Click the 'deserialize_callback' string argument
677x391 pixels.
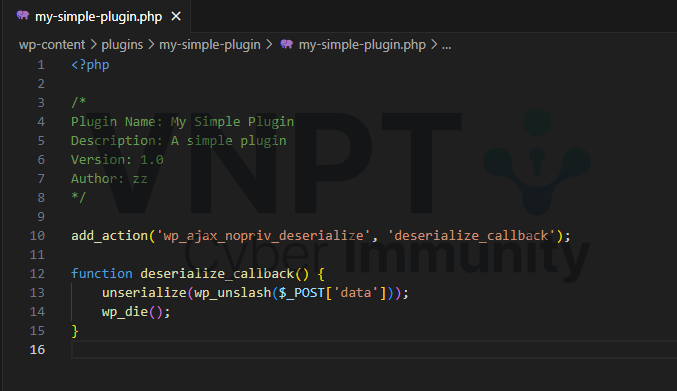(471, 236)
